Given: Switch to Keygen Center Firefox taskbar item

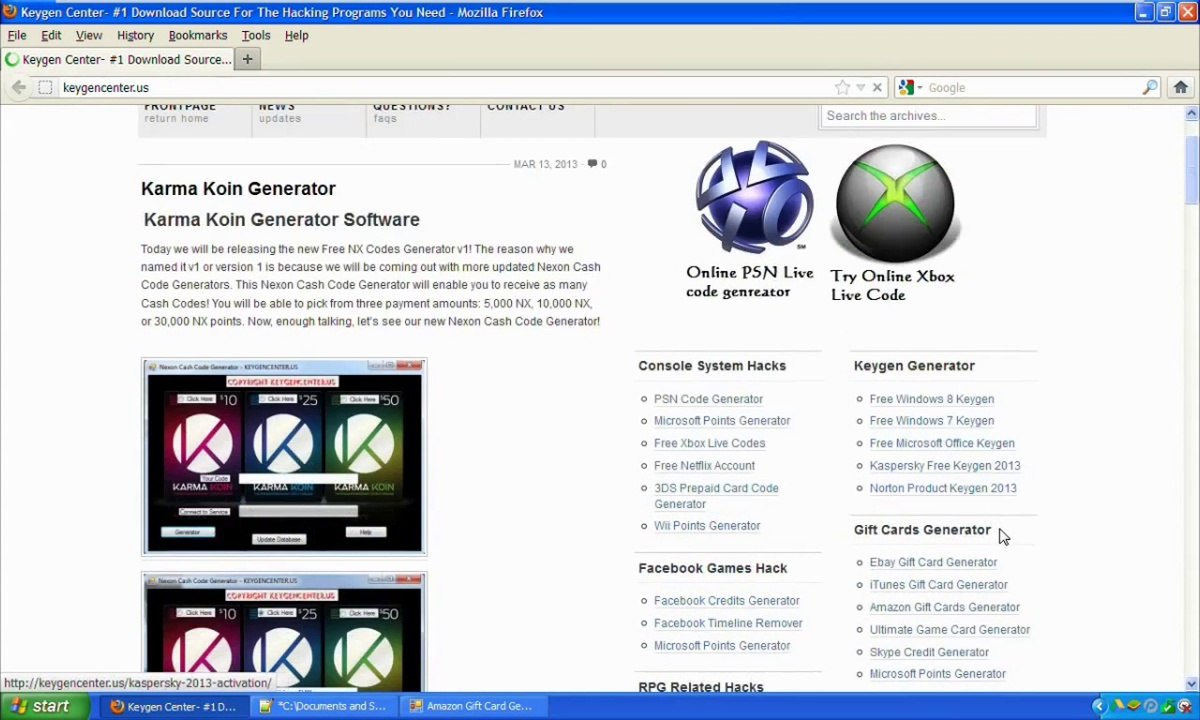Looking at the screenshot, I should (x=174, y=706).
